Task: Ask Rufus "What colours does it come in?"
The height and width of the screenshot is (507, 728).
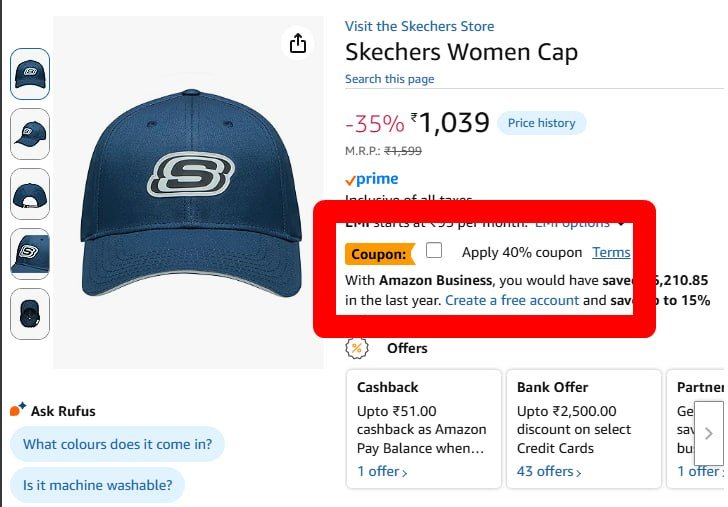Action: coord(117,444)
